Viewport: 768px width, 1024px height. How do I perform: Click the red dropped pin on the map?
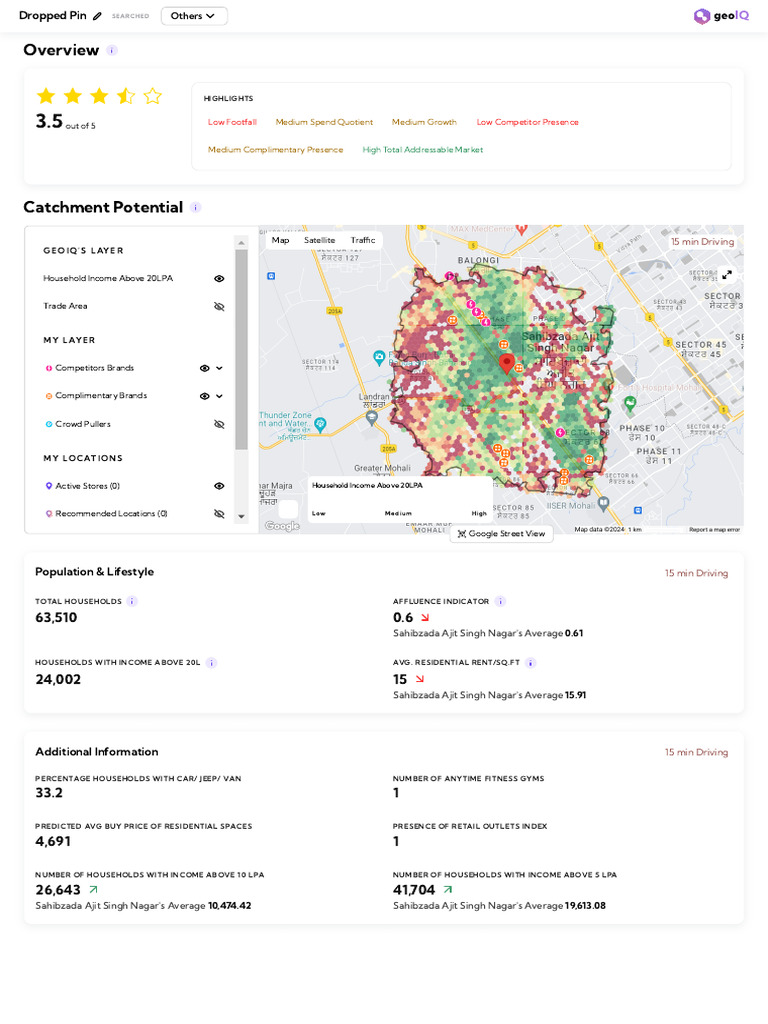point(506,363)
